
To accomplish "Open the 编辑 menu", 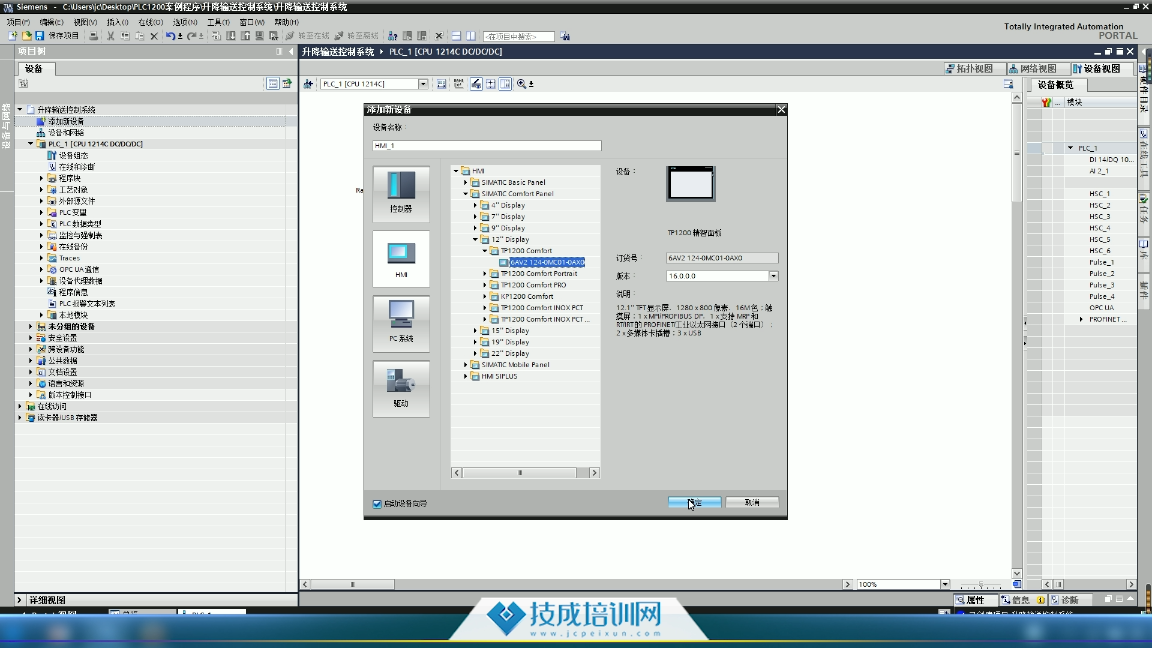I will pyautogui.click(x=51, y=22).
